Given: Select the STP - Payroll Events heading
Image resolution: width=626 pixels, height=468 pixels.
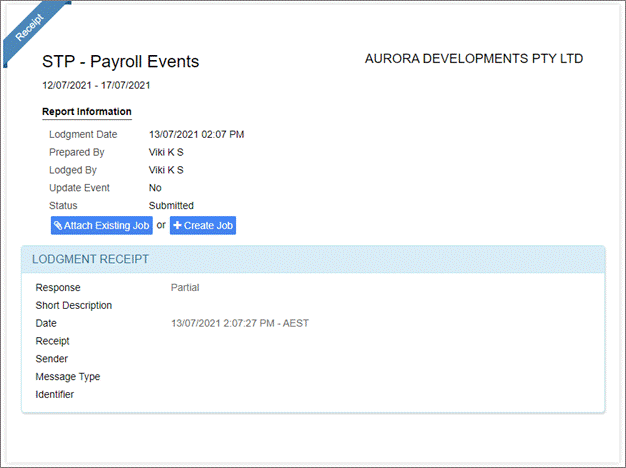Looking at the screenshot, I should point(121,61).
